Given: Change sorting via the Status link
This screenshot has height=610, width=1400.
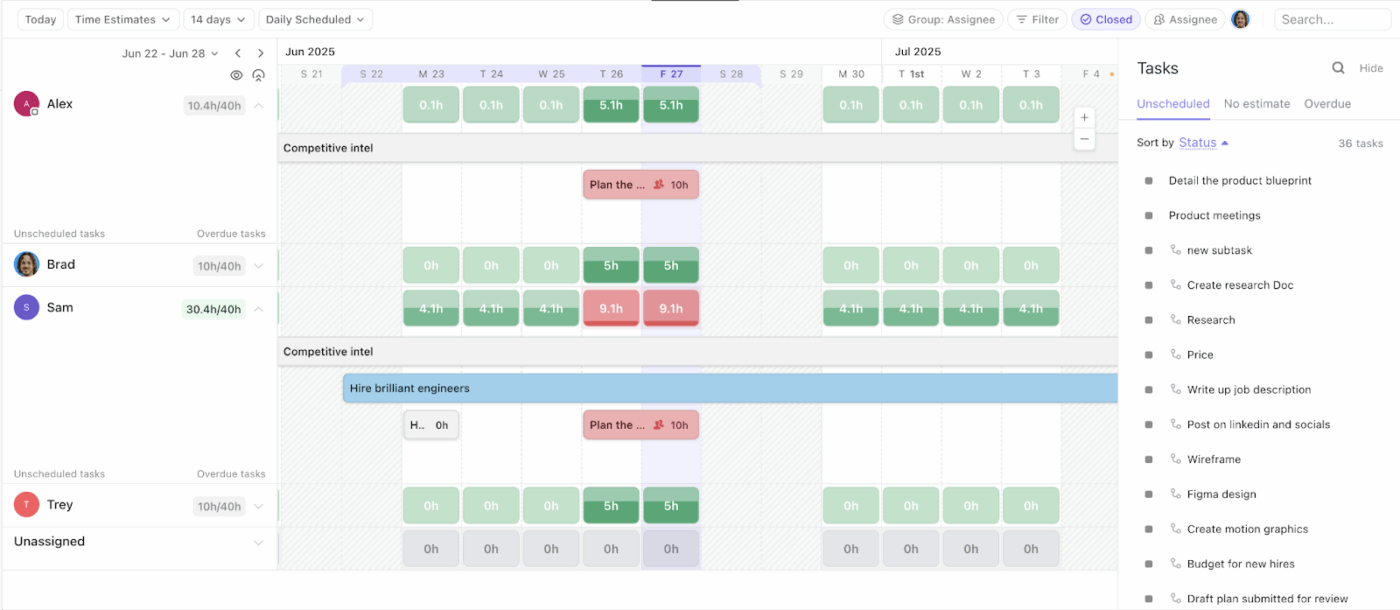Looking at the screenshot, I should pos(1199,142).
